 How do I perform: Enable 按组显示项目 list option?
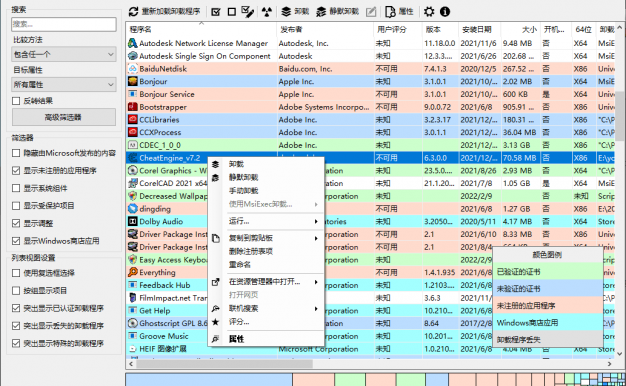tap(16, 291)
